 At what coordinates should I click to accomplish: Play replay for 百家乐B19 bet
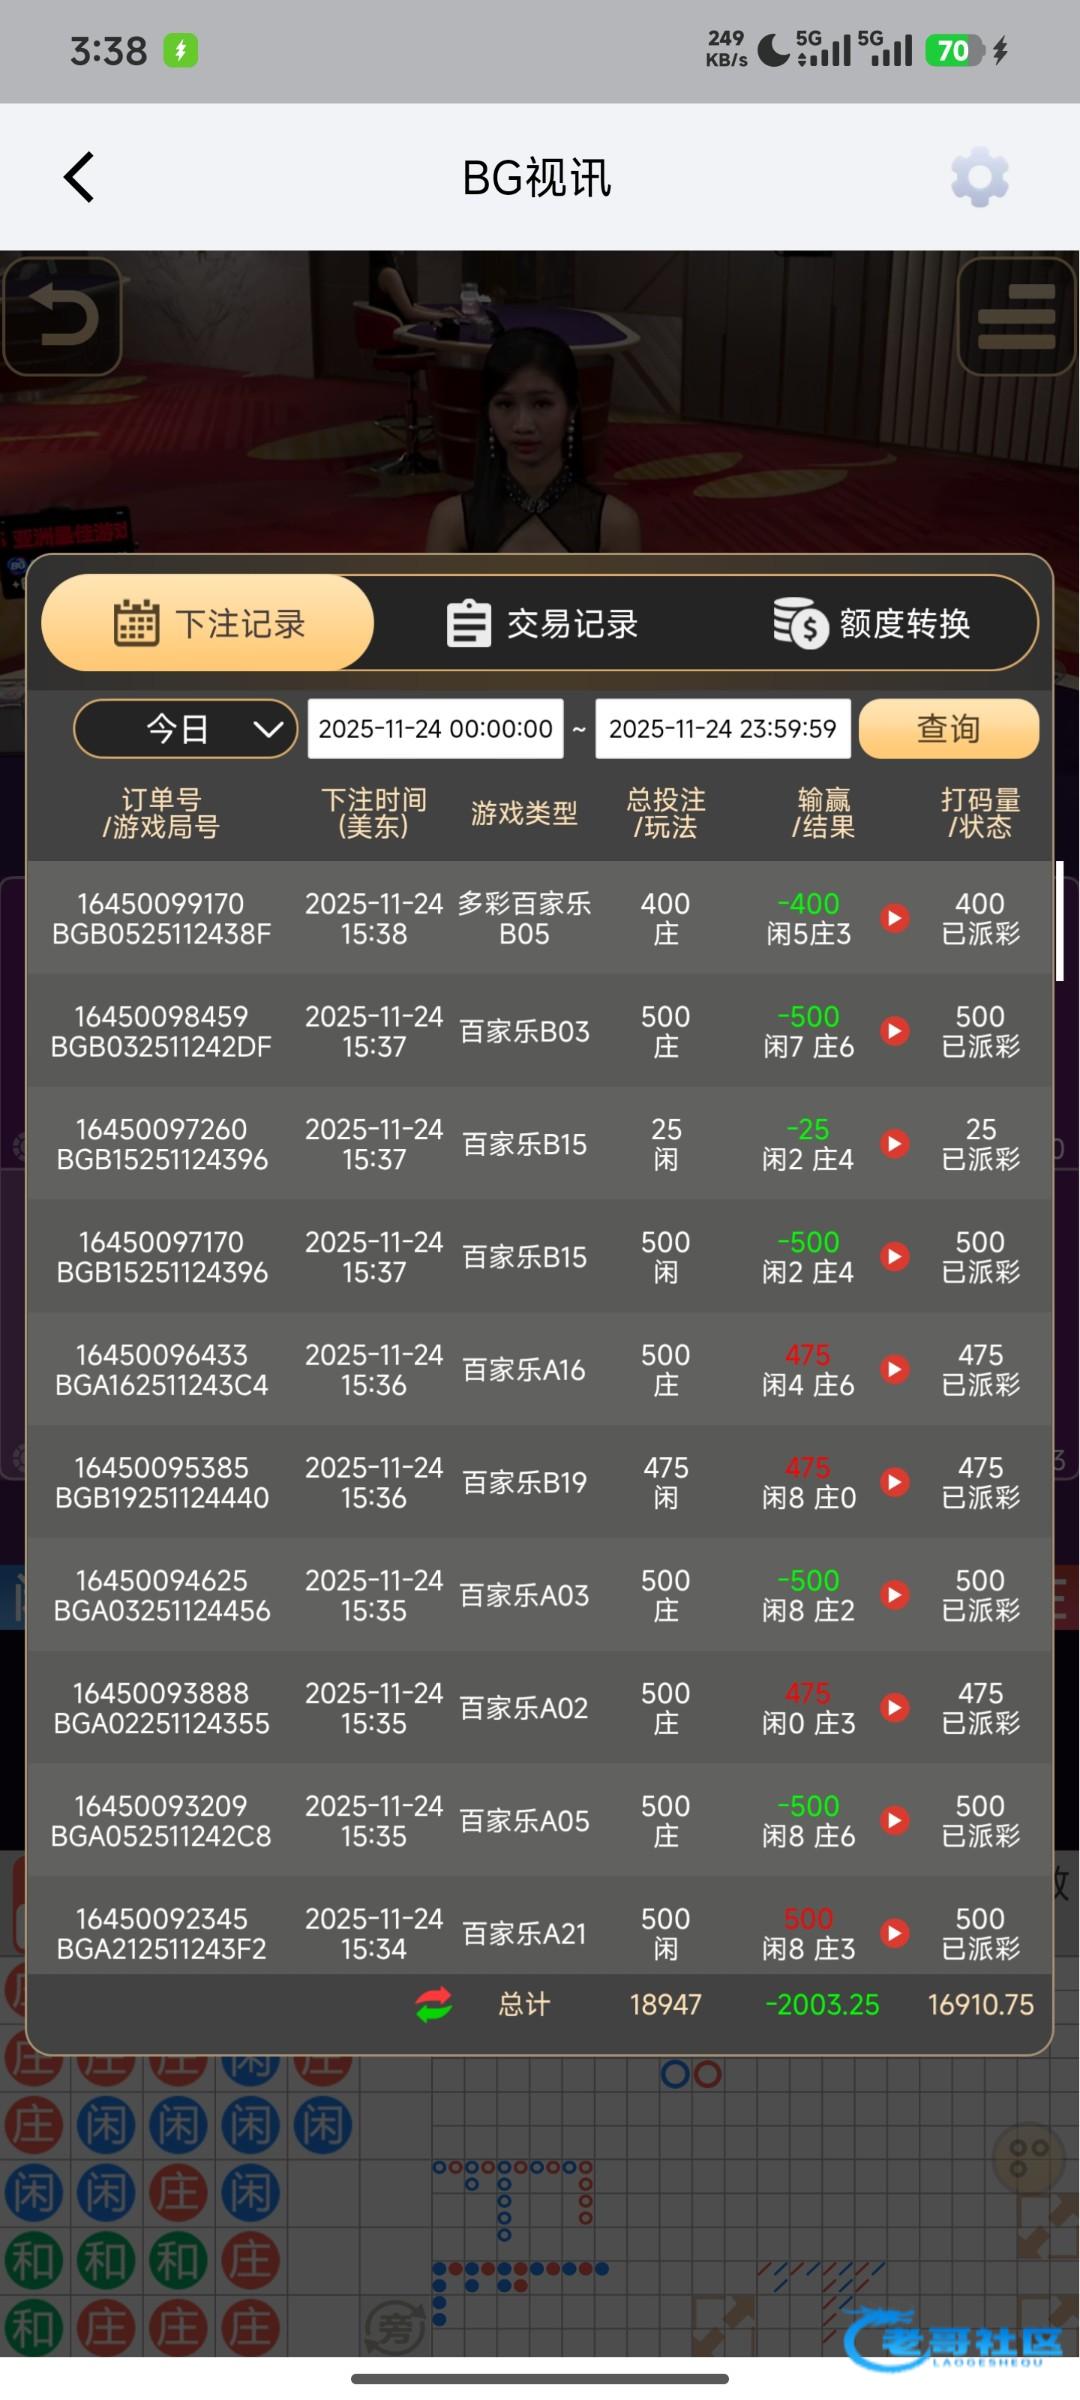(x=895, y=1482)
